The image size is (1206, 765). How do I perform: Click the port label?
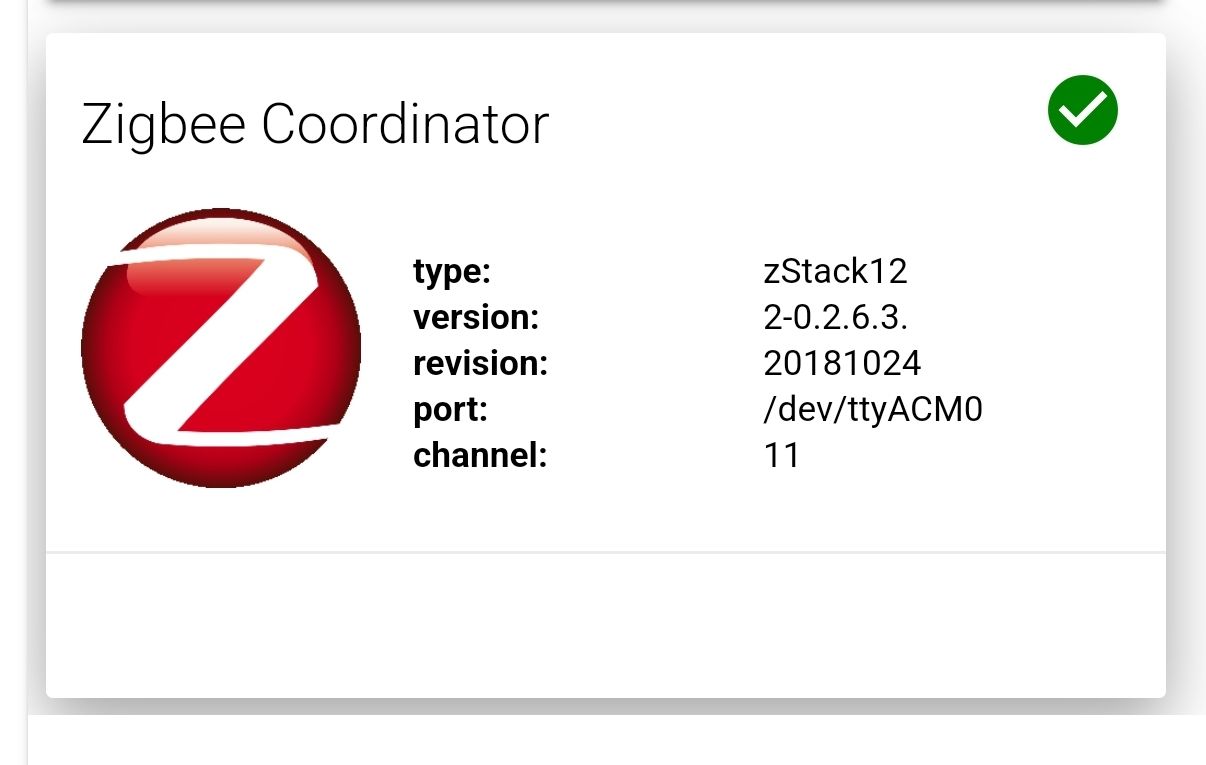coord(450,410)
